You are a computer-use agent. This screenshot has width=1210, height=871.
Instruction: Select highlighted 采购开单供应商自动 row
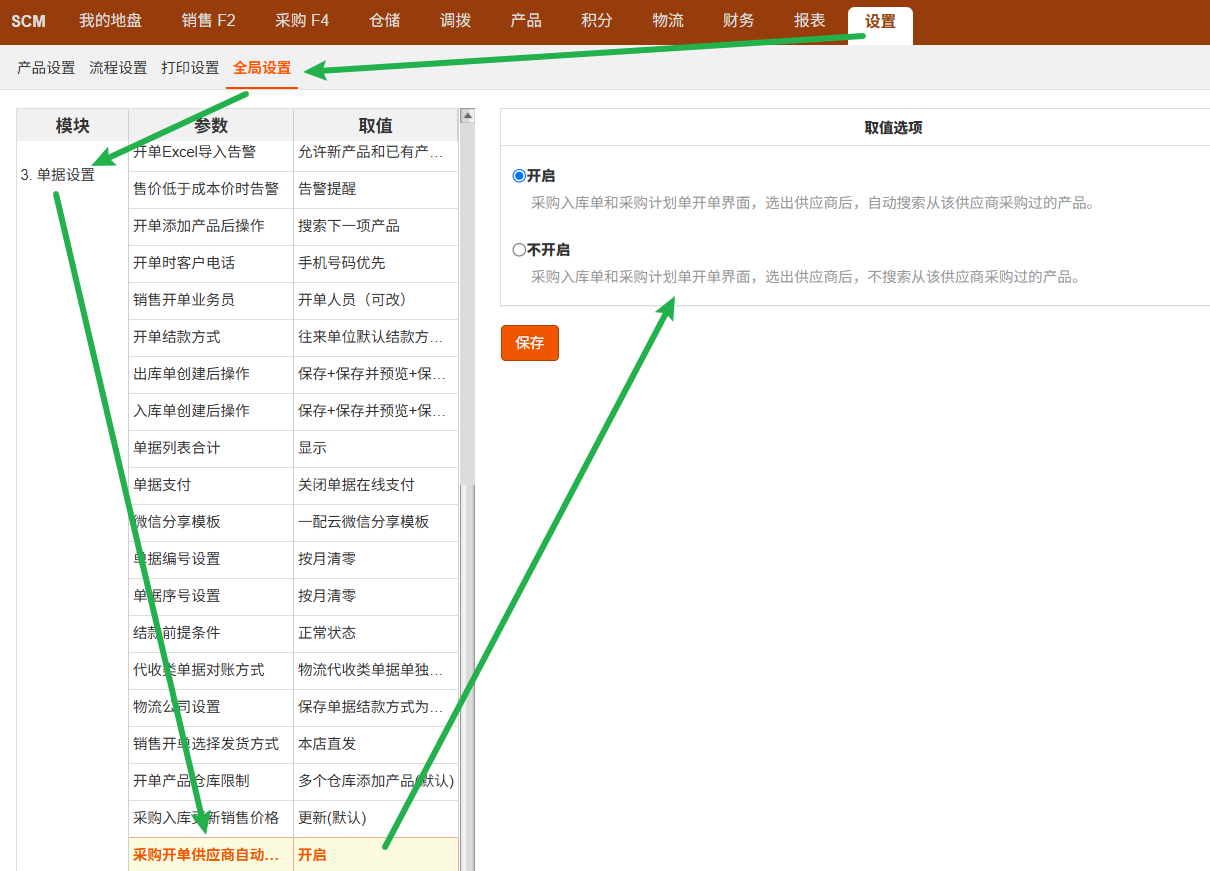pos(206,855)
